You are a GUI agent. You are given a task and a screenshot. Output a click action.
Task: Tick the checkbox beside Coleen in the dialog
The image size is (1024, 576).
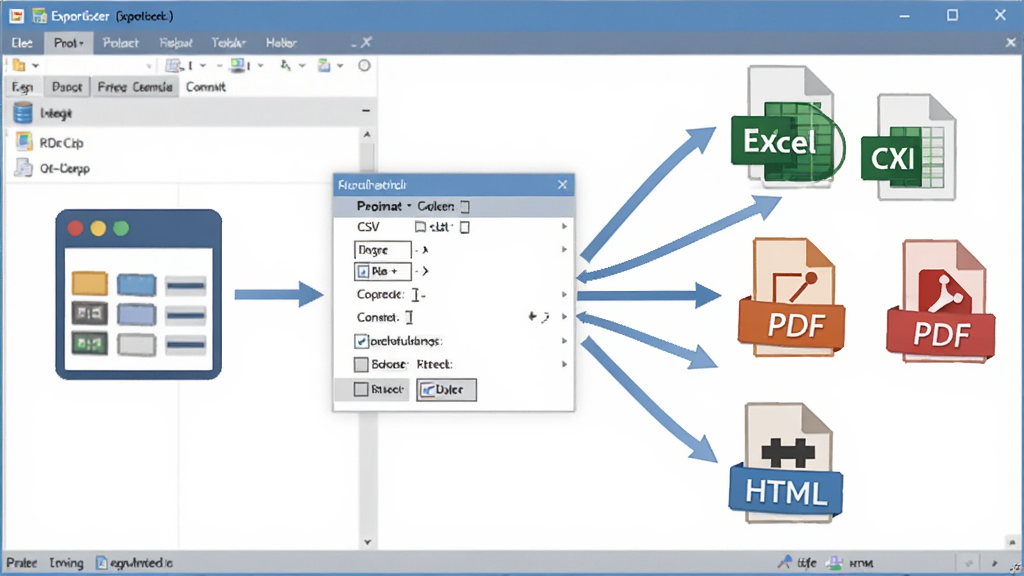465,207
